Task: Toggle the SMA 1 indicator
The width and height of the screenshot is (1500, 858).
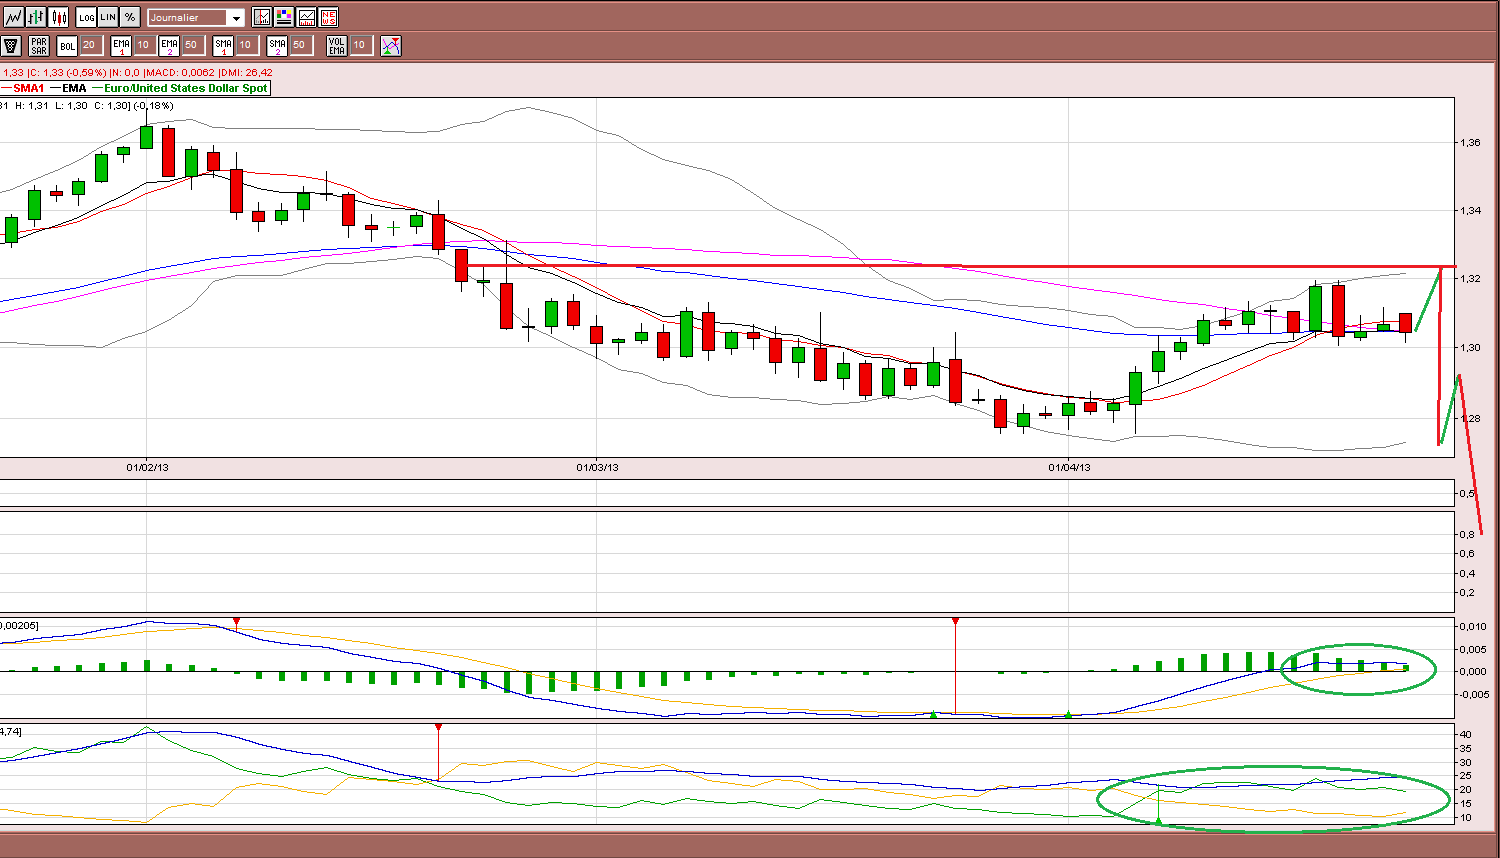Action: click(223, 45)
